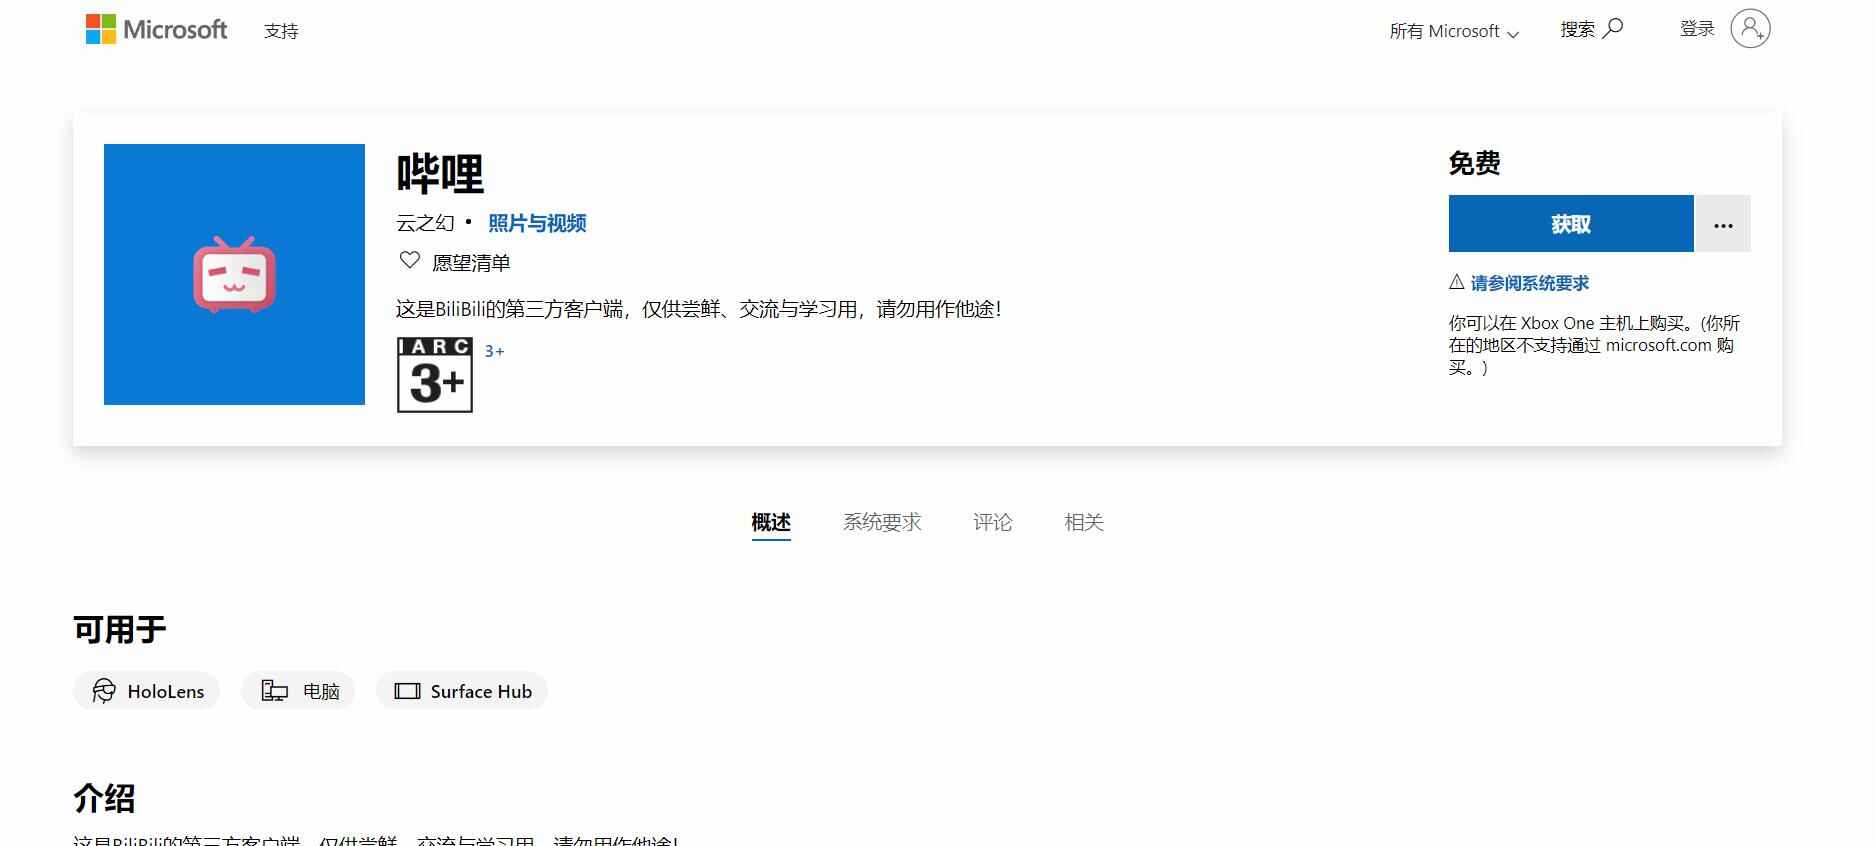Viewport: 1874px width, 846px height.
Task: Click the 获取 button
Action: click(1571, 224)
